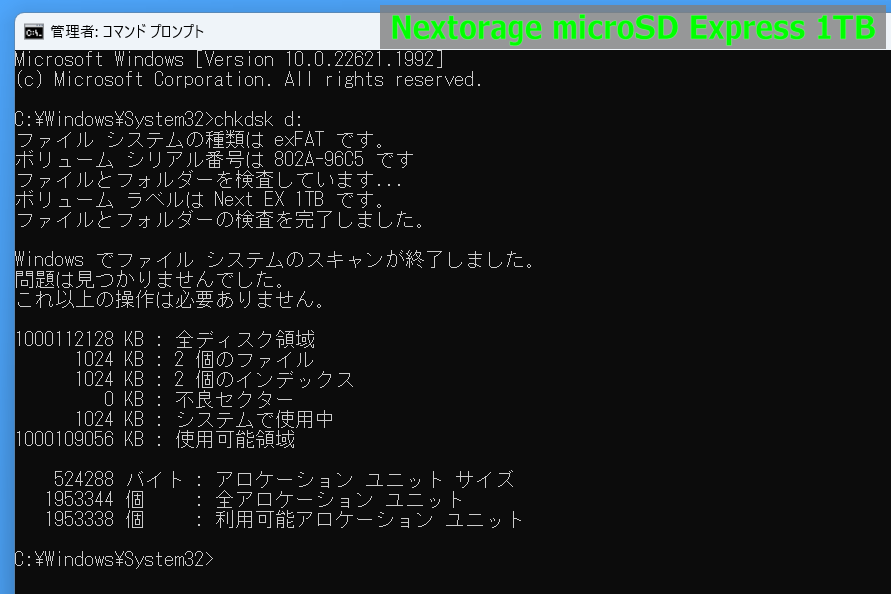Viewport: 891px width, 594px height.
Task: Click the green Nextorage microSD Express 1TB label
Action: click(632, 28)
